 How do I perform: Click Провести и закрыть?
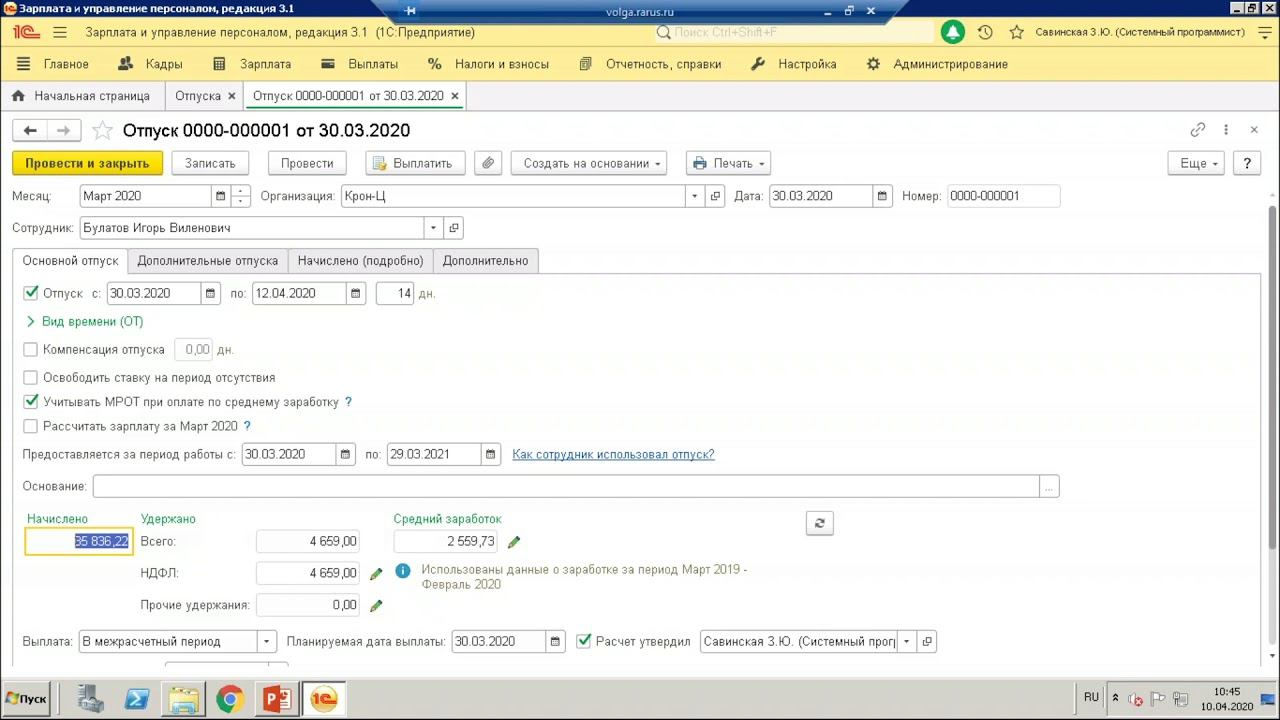(x=87, y=163)
